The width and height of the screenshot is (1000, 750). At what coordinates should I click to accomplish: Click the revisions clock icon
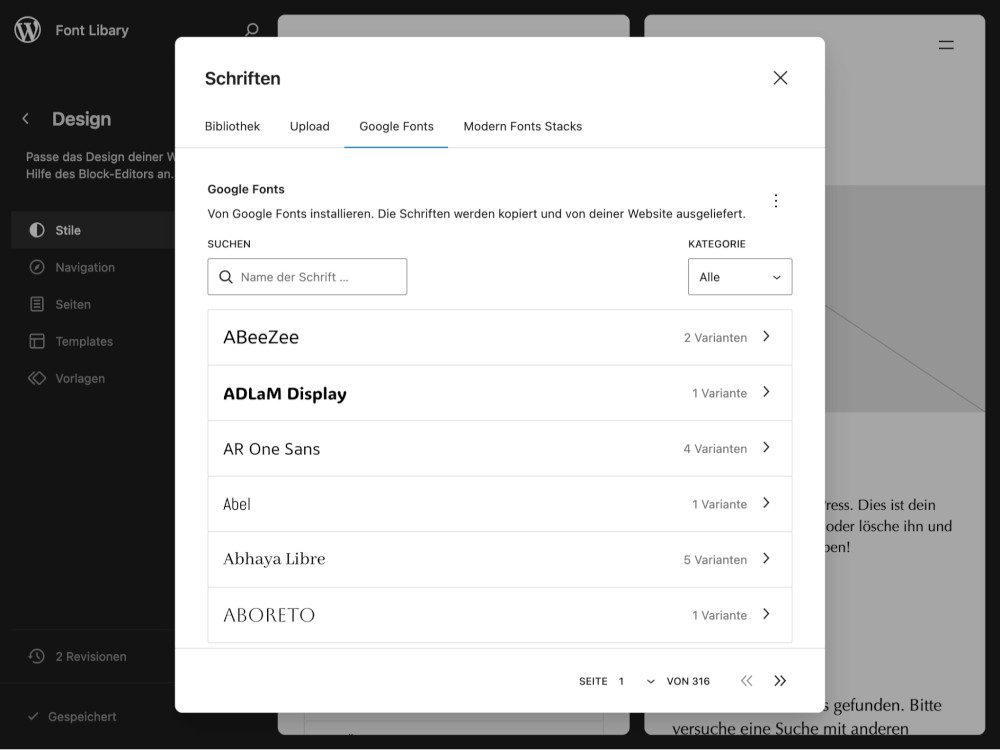point(37,657)
